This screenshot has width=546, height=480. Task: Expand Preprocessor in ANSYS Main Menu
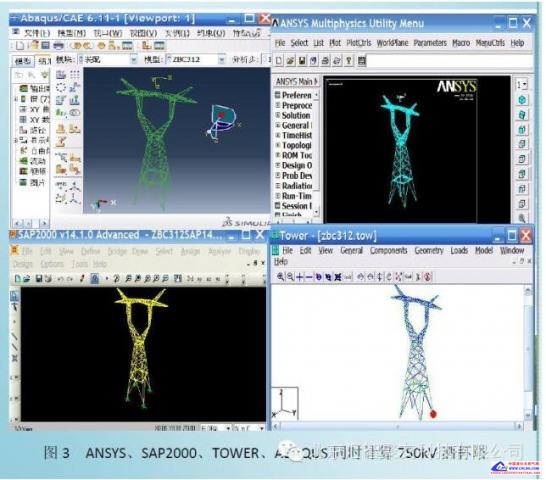pyautogui.click(x=278, y=105)
